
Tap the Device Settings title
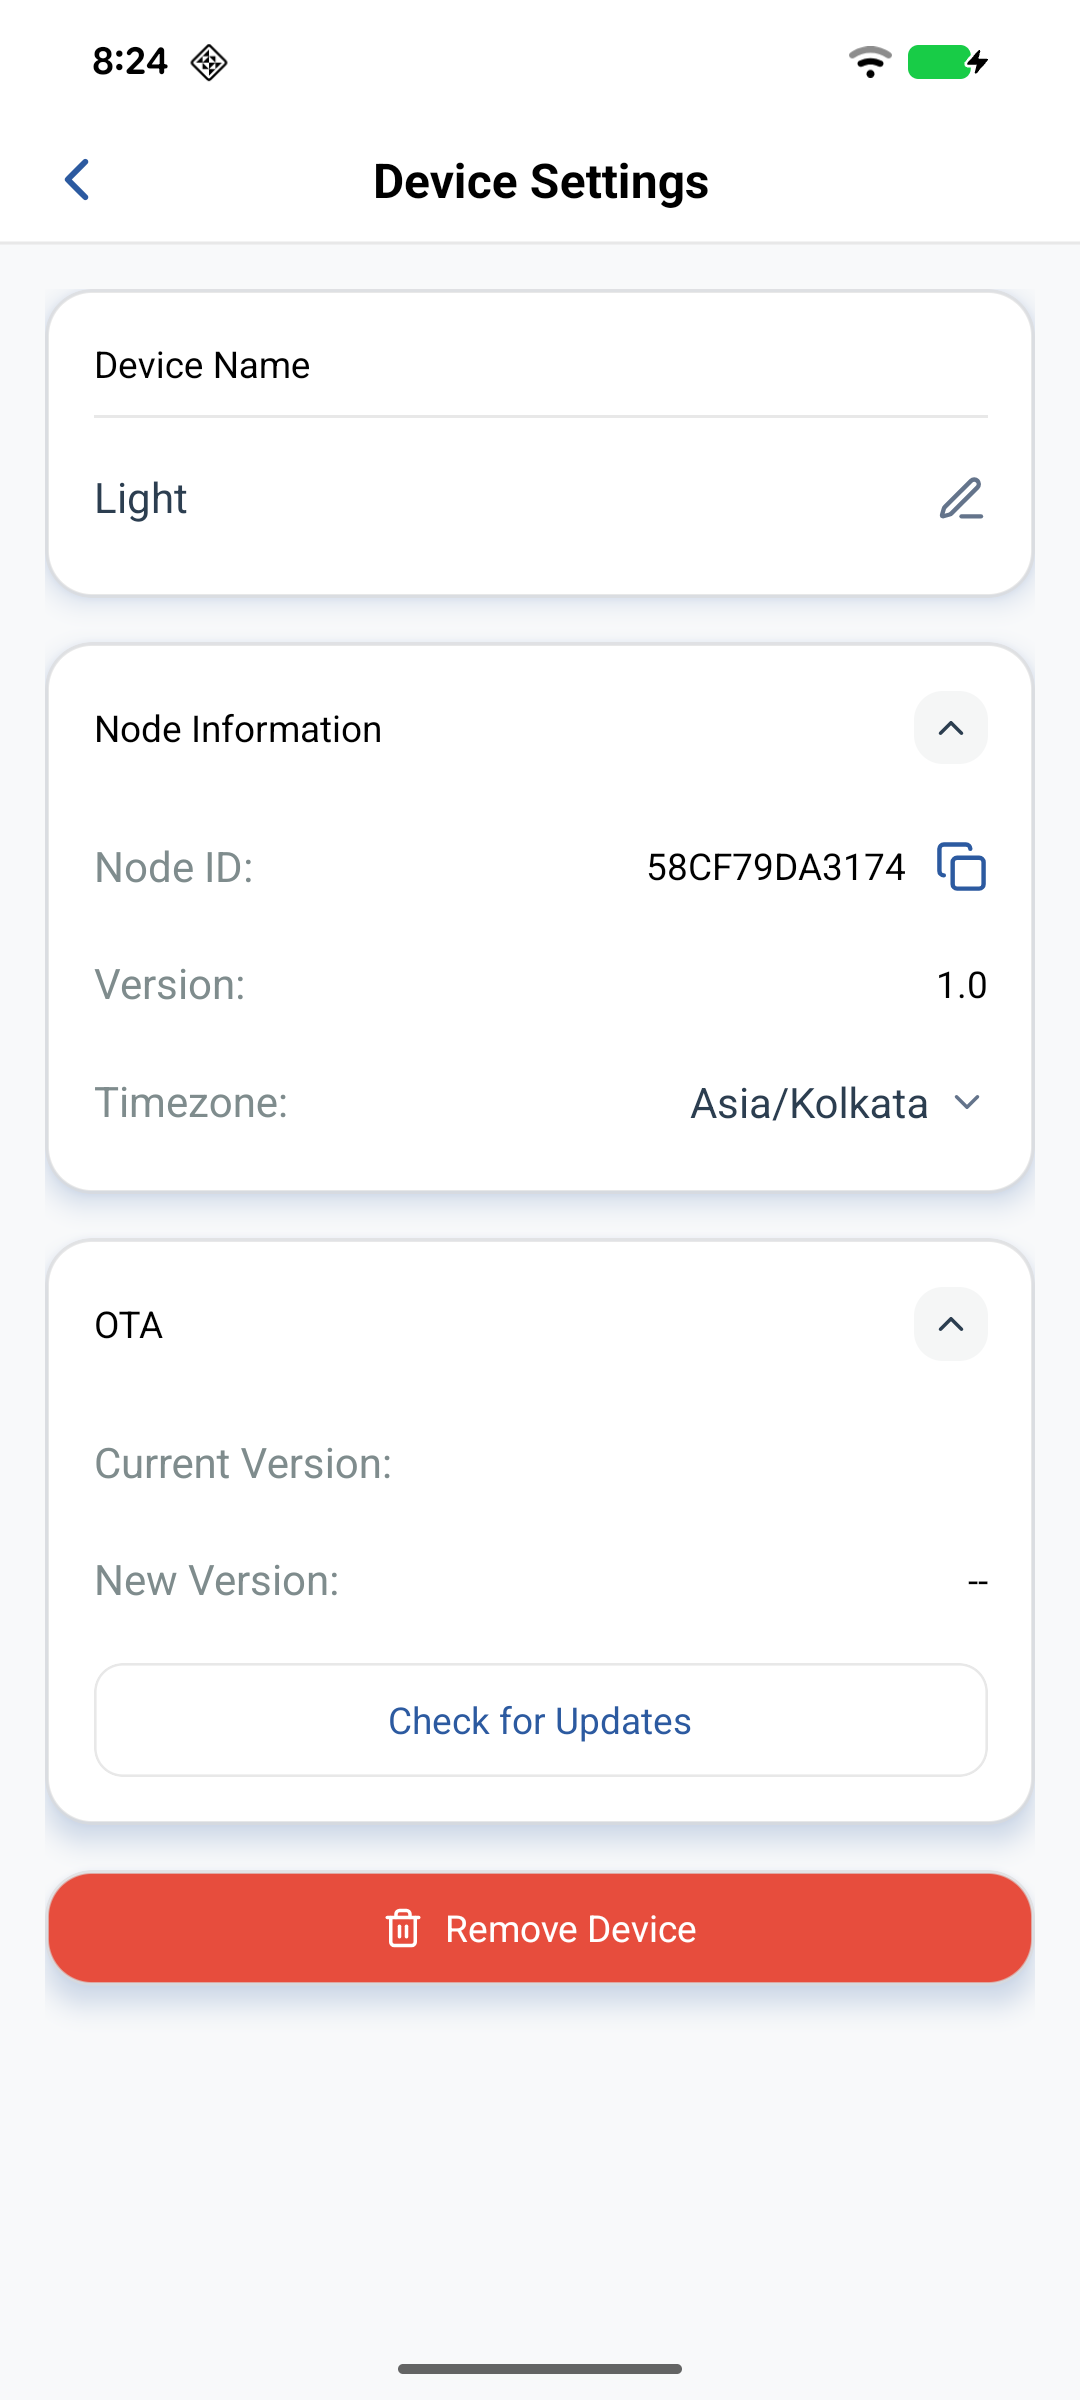tap(540, 181)
